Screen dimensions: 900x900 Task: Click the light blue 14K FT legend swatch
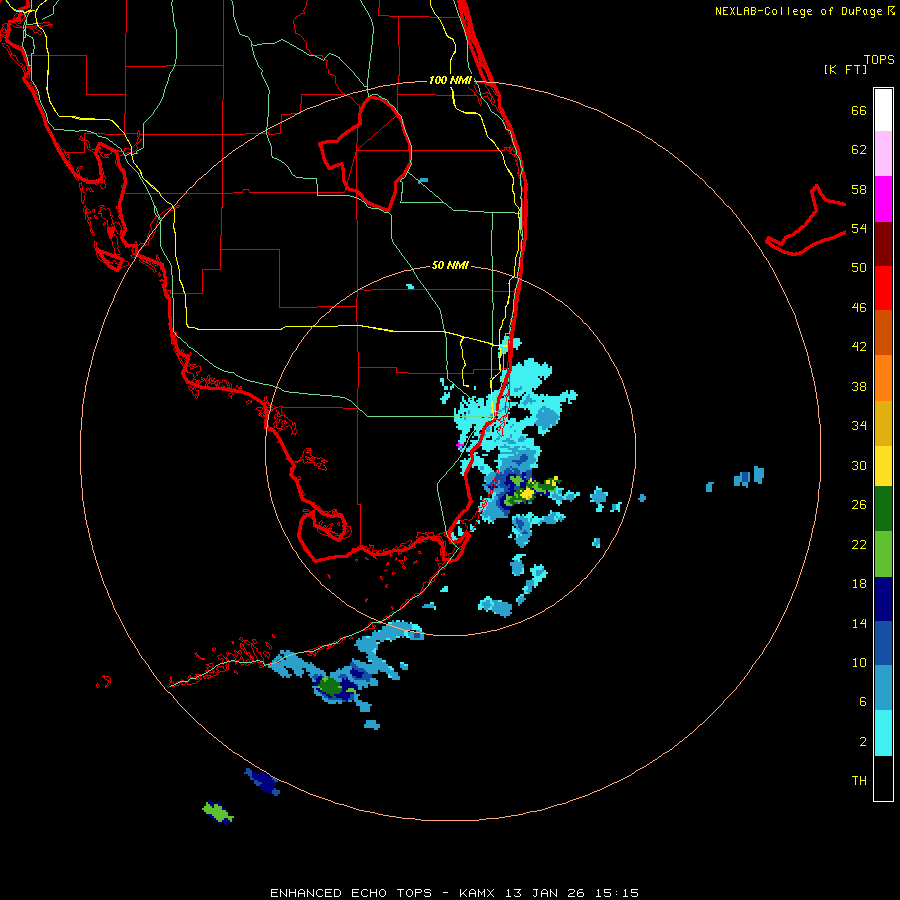pyautogui.click(x=883, y=688)
